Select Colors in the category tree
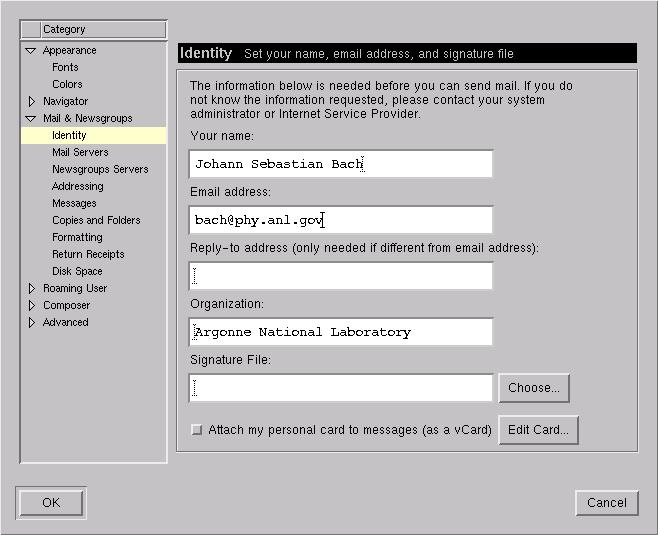Screen dimensions: 658x535 (67, 84)
